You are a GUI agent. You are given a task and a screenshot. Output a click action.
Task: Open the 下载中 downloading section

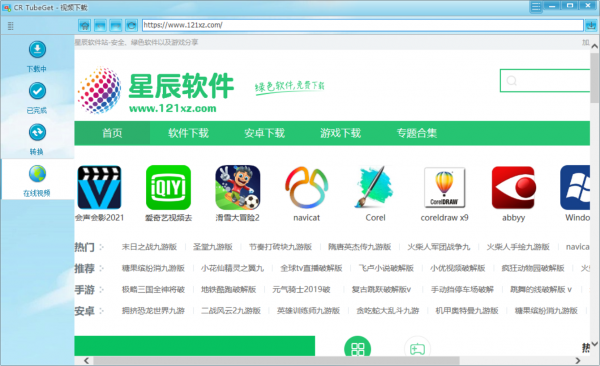click(37, 57)
